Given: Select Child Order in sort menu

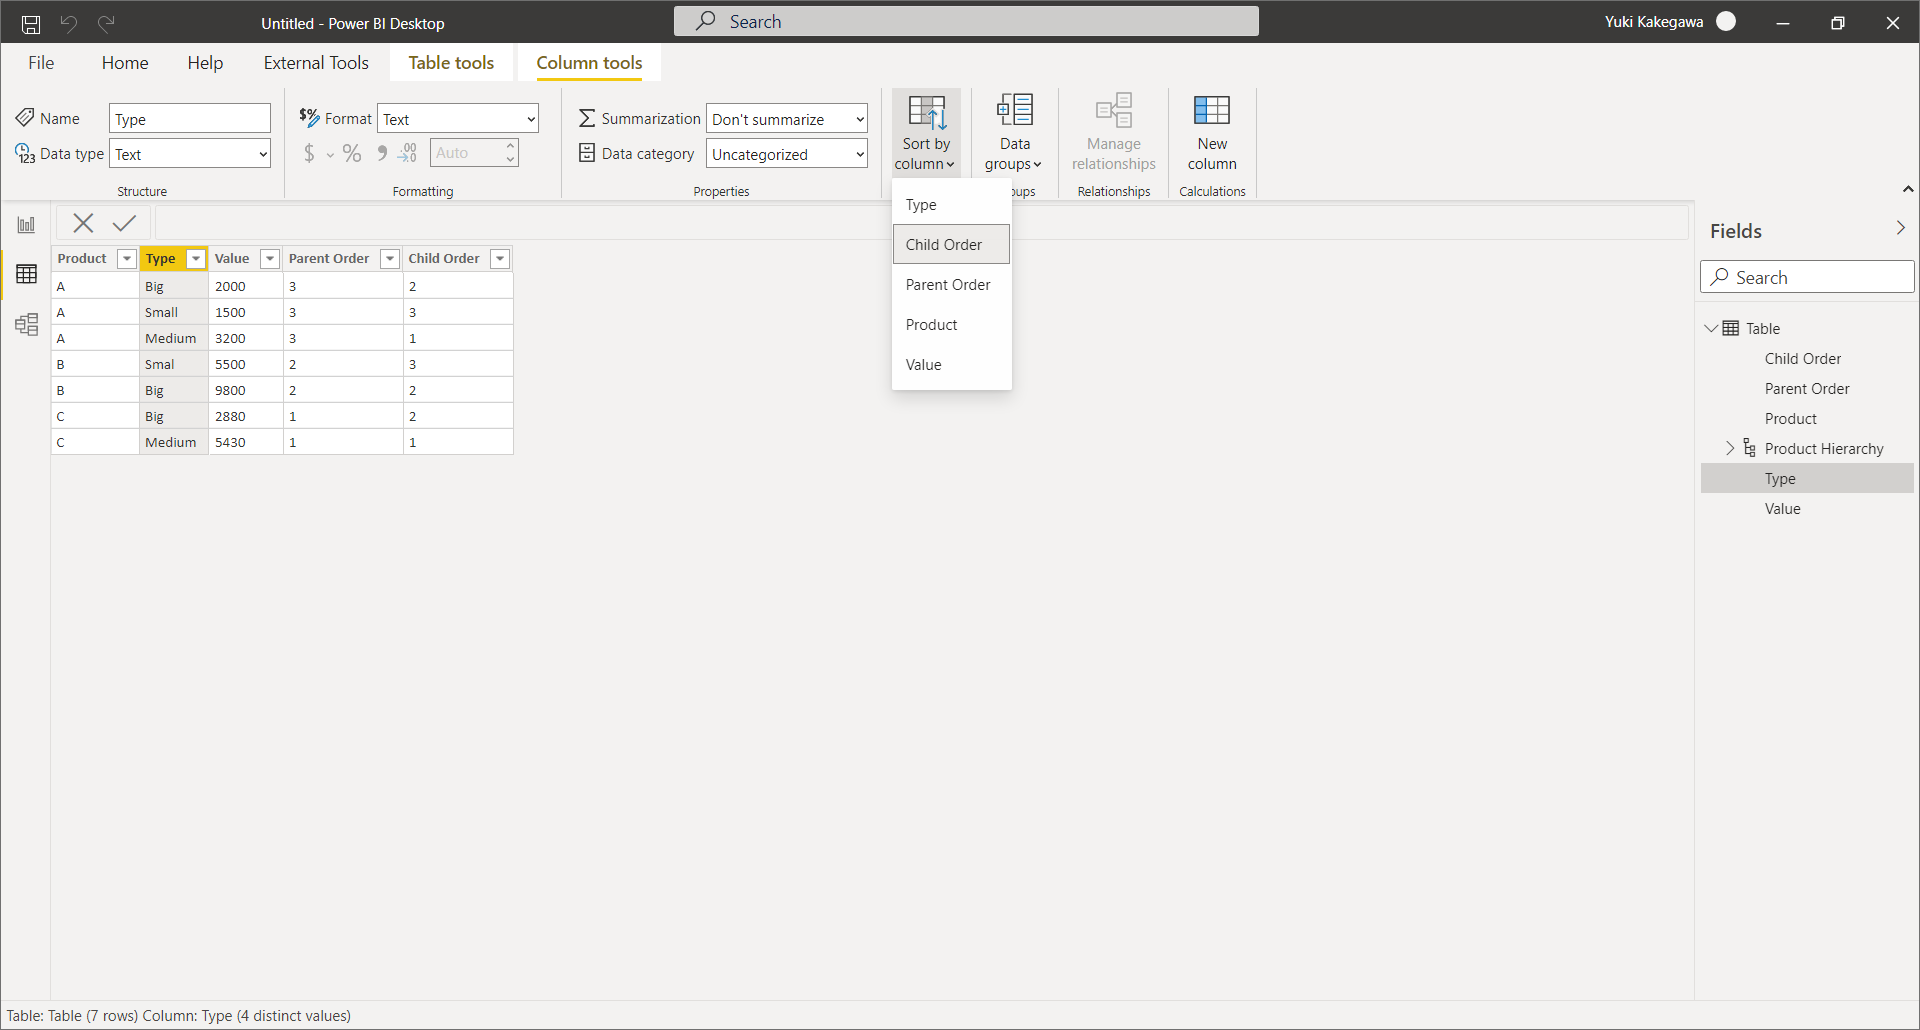Looking at the screenshot, I should [951, 245].
